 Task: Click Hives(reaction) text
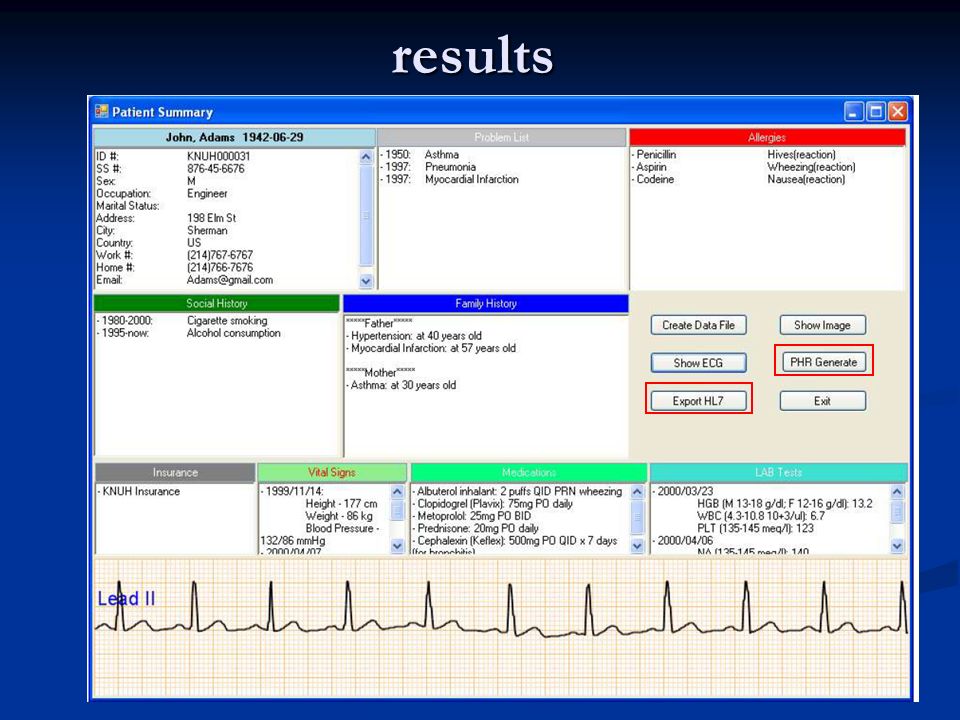(801, 154)
